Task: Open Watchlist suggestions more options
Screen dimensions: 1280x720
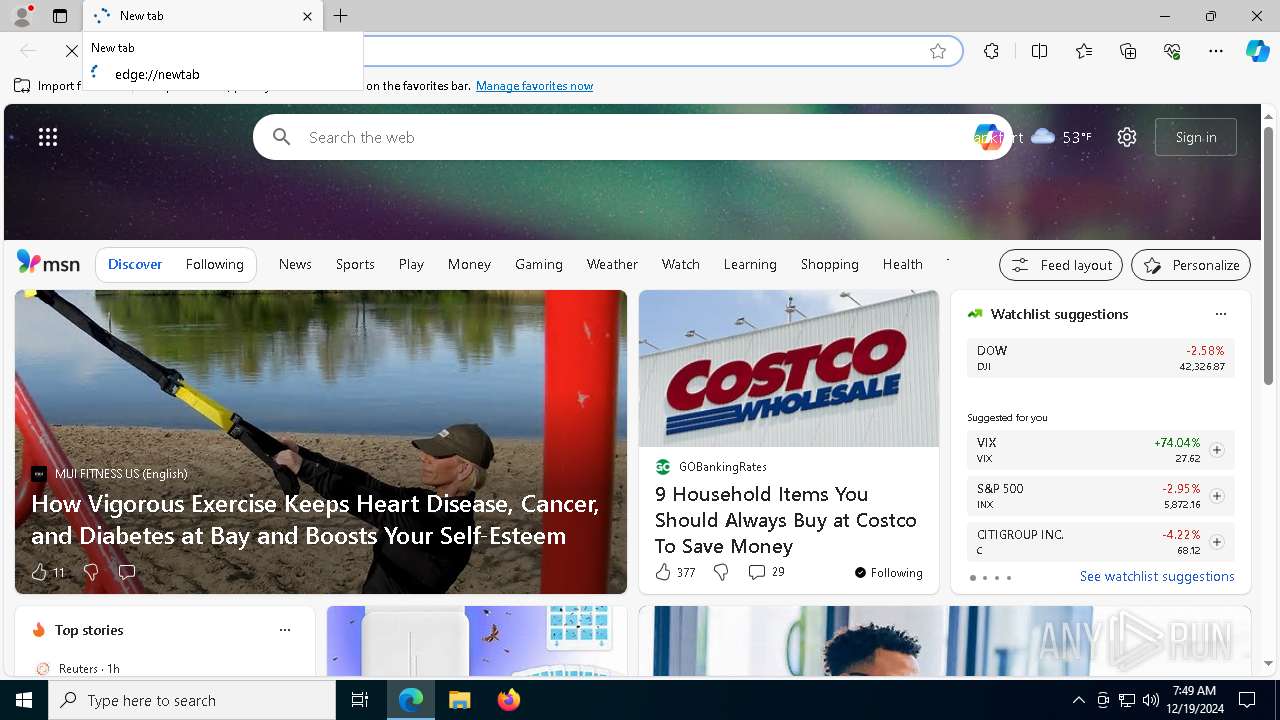Action: [1220, 314]
